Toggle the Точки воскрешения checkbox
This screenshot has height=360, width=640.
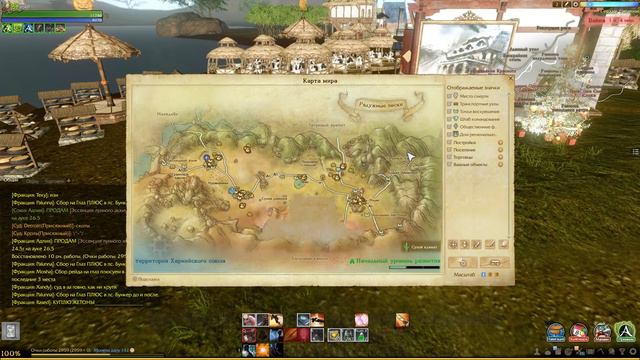pos(449,111)
